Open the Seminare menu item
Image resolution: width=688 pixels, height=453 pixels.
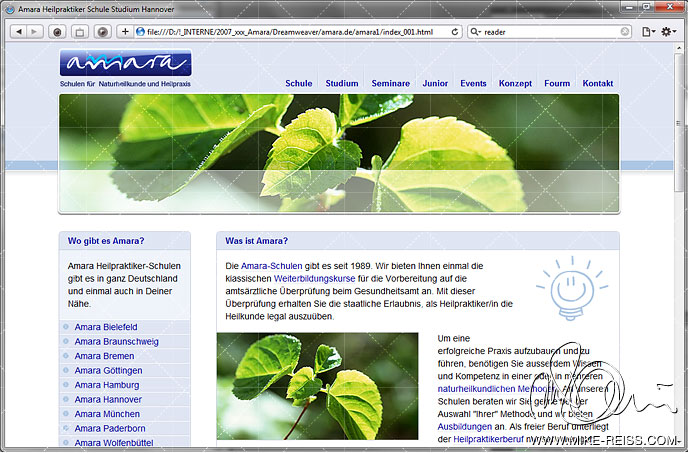391,83
